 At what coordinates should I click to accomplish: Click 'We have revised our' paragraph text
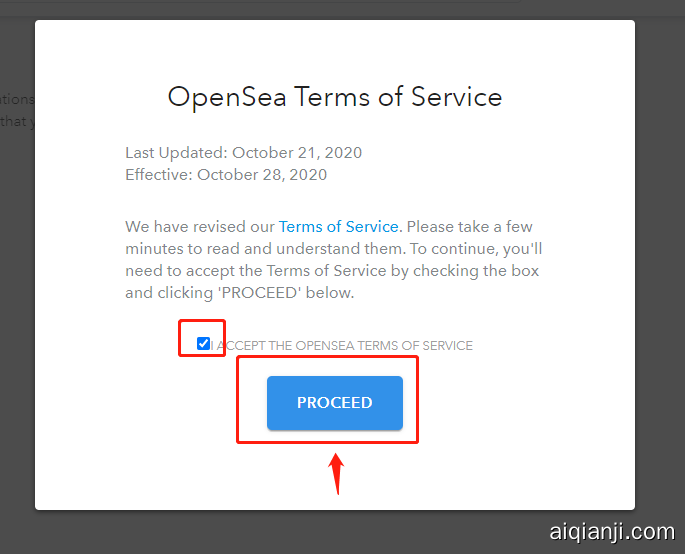tap(200, 227)
